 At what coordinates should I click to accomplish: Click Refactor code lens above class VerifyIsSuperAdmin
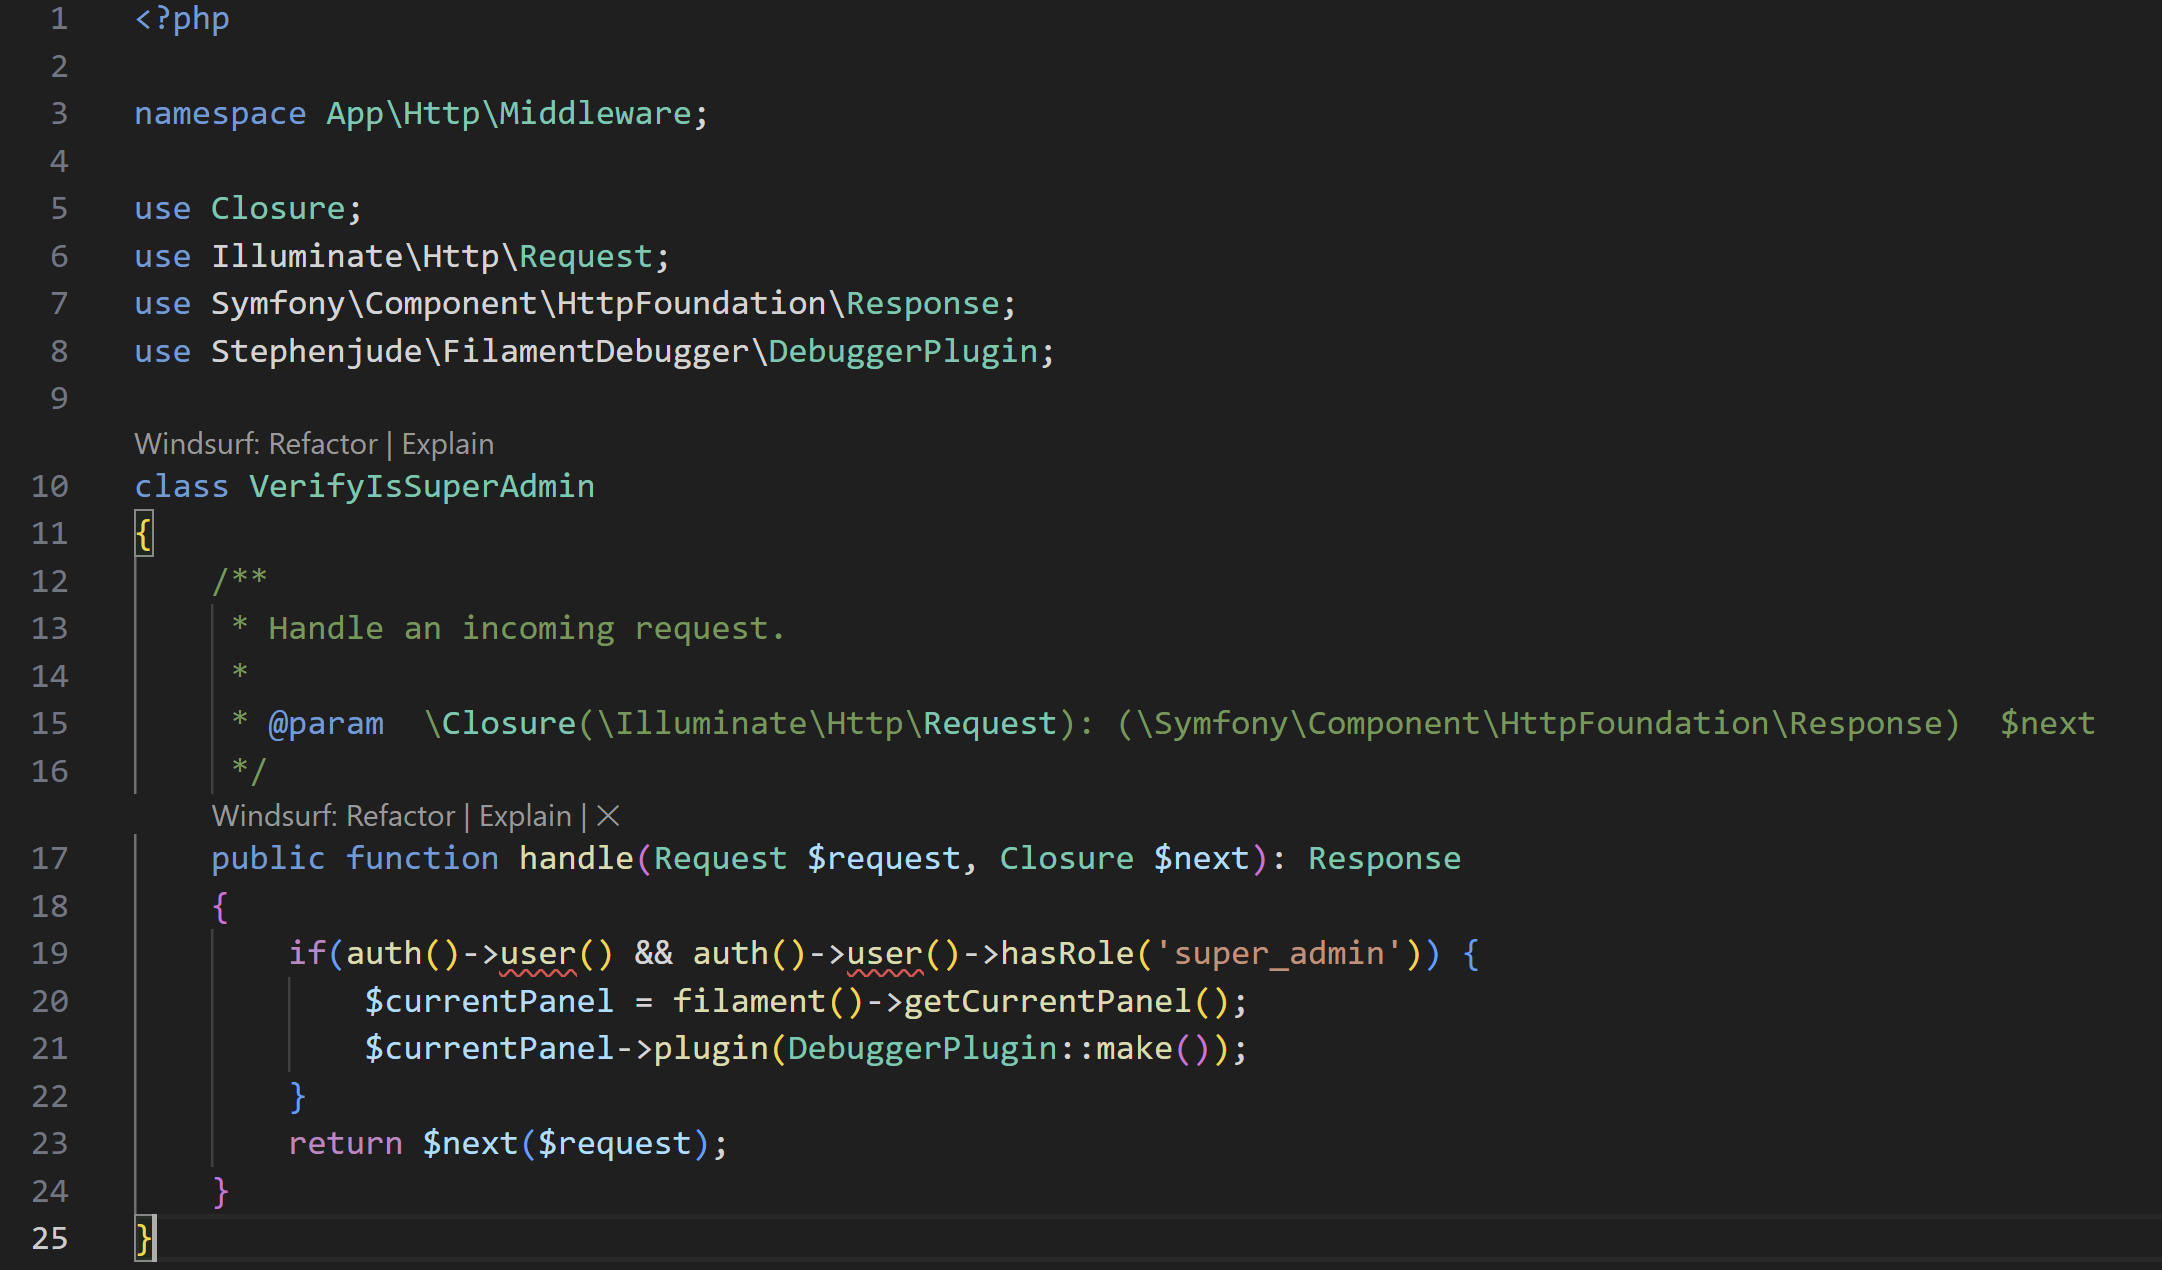coord(322,444)
